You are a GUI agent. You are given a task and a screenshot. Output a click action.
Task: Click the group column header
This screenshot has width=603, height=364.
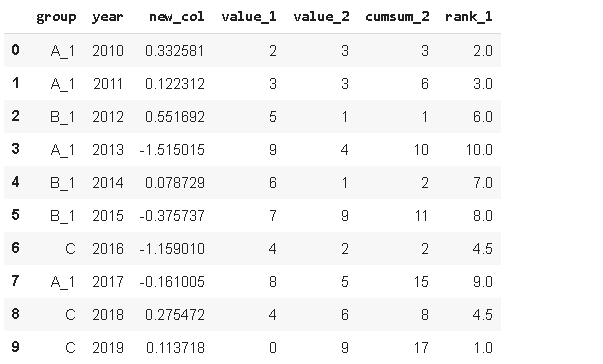56,17
